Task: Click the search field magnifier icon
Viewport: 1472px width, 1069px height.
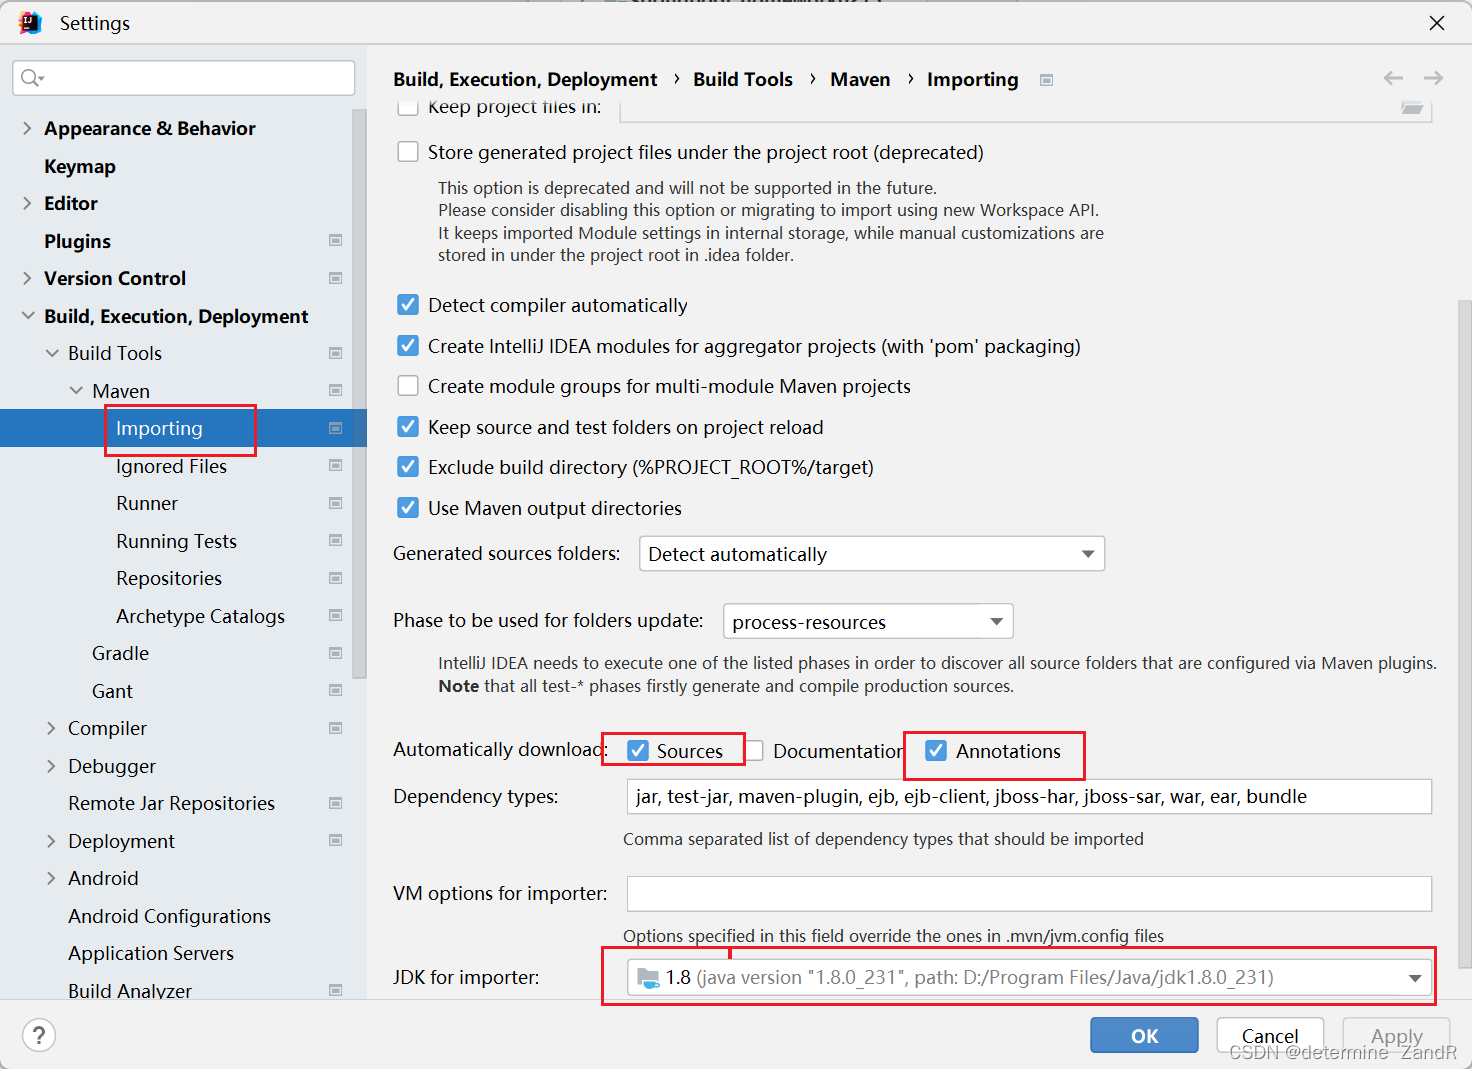Action: click(31, 78)
